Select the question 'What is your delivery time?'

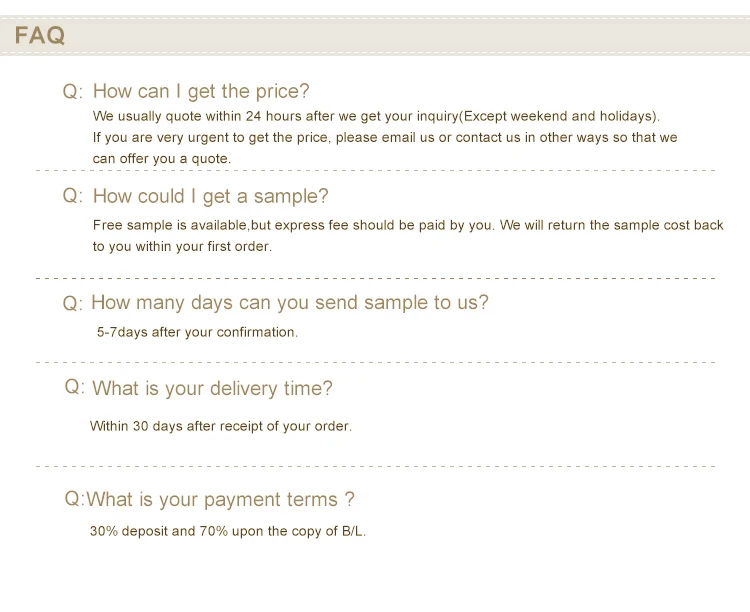[x=212, y=388]
